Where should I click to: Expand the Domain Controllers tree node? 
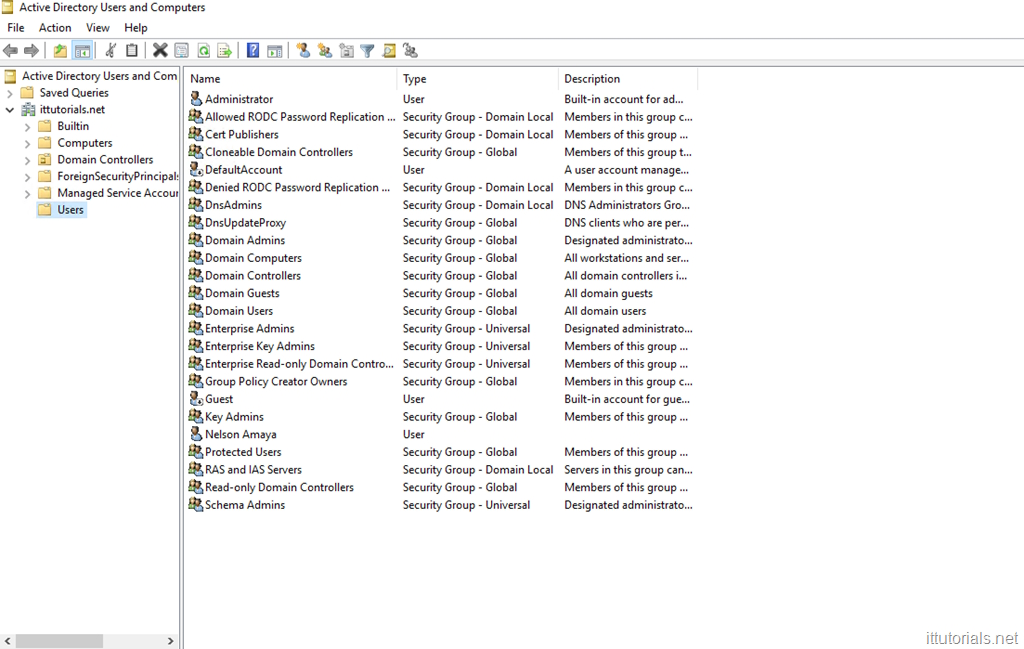click(27, 160)
